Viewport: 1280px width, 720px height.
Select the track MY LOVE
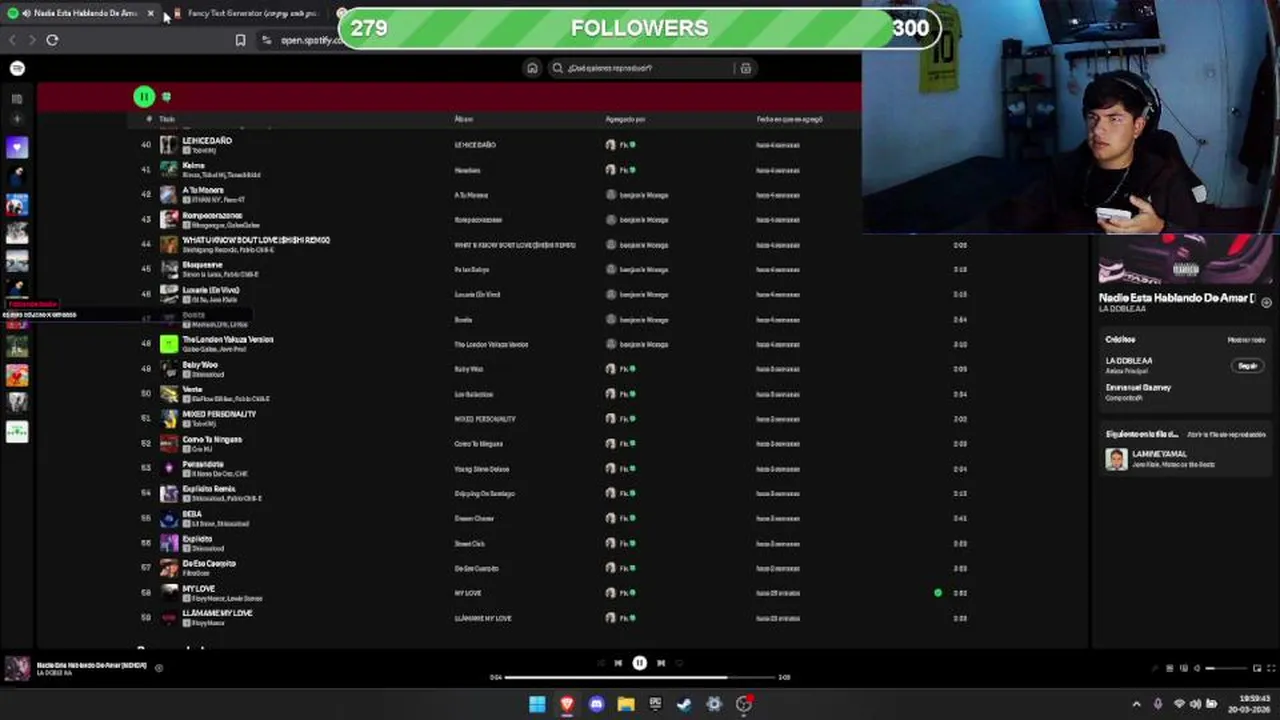tap(198, 589)
